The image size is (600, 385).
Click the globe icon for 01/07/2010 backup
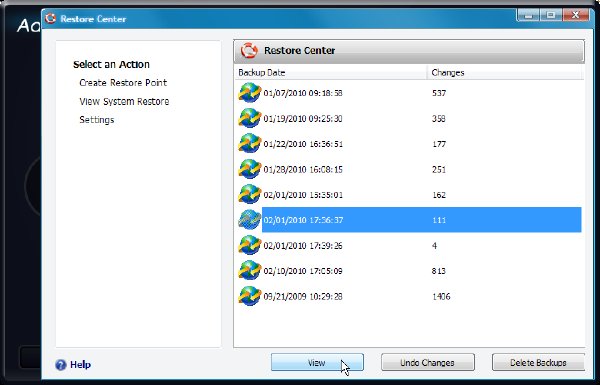coord(249,93)
